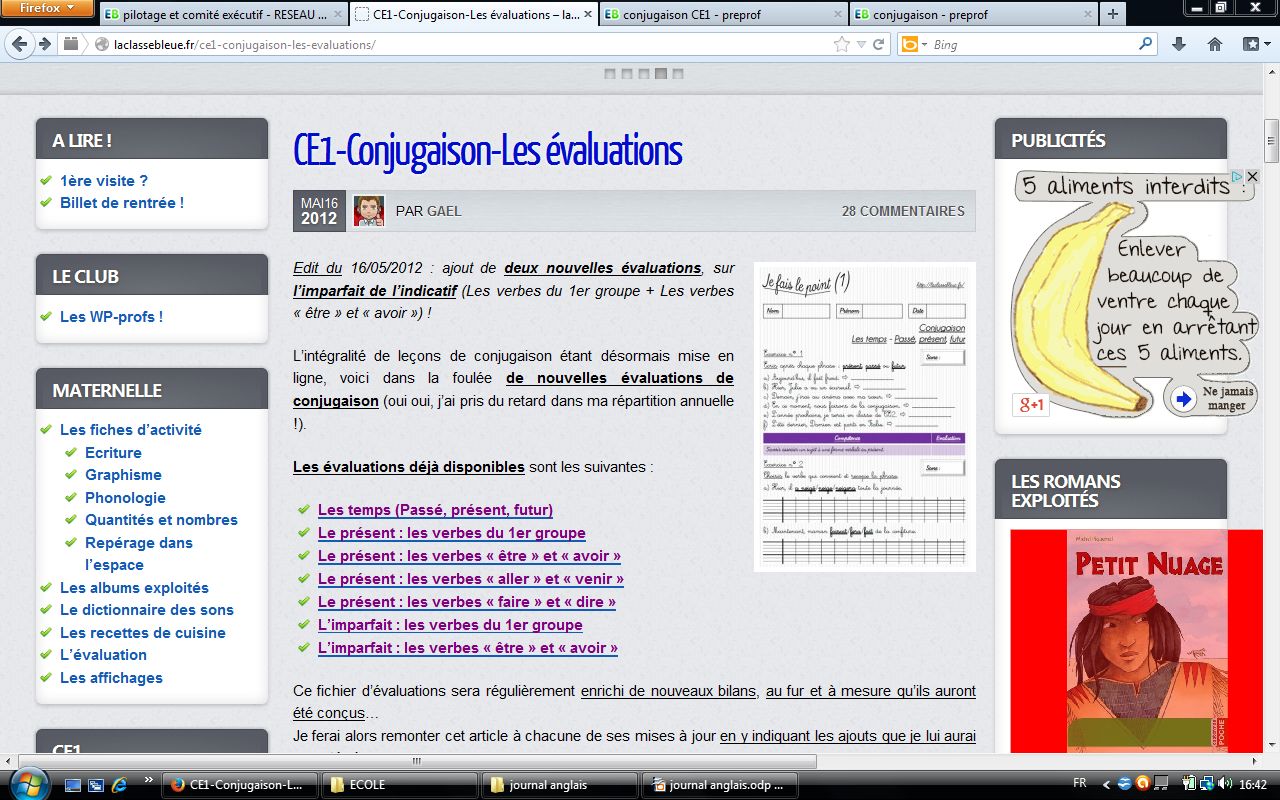Open 'L'imparfait : les verbes « être » et « avoir »'
The image size is (1280, 800).
468,648
